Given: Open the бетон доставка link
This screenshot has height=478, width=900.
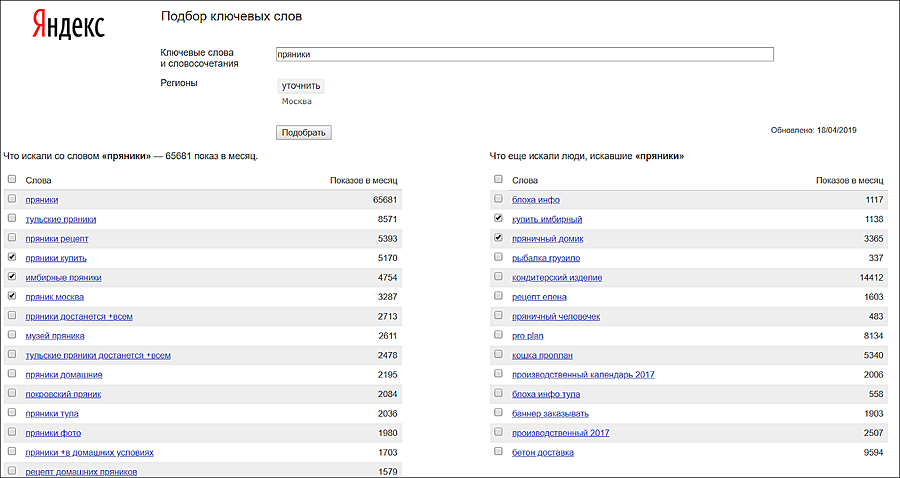Looking at the screenshot, I should click(x=543, y=452).
